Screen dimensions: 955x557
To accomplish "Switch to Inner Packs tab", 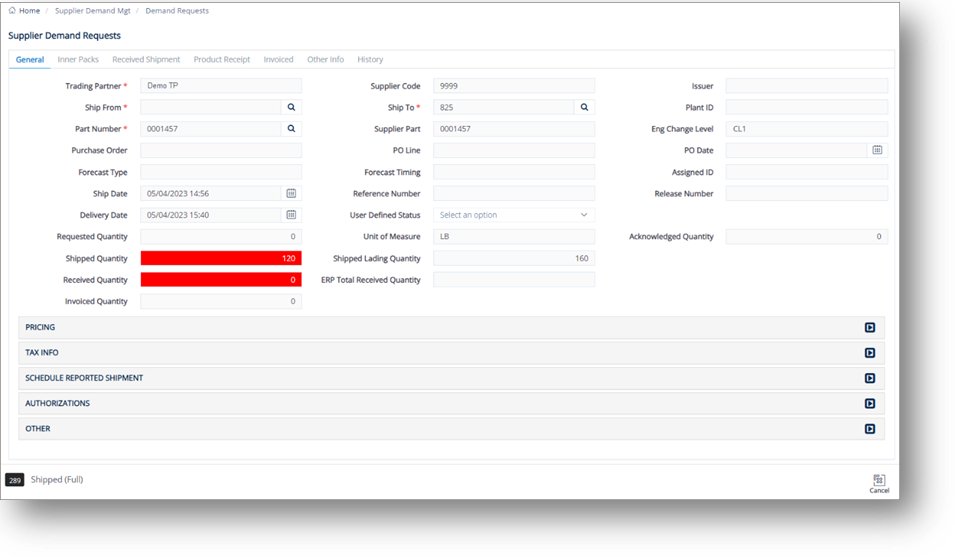I will coord(78,60).
